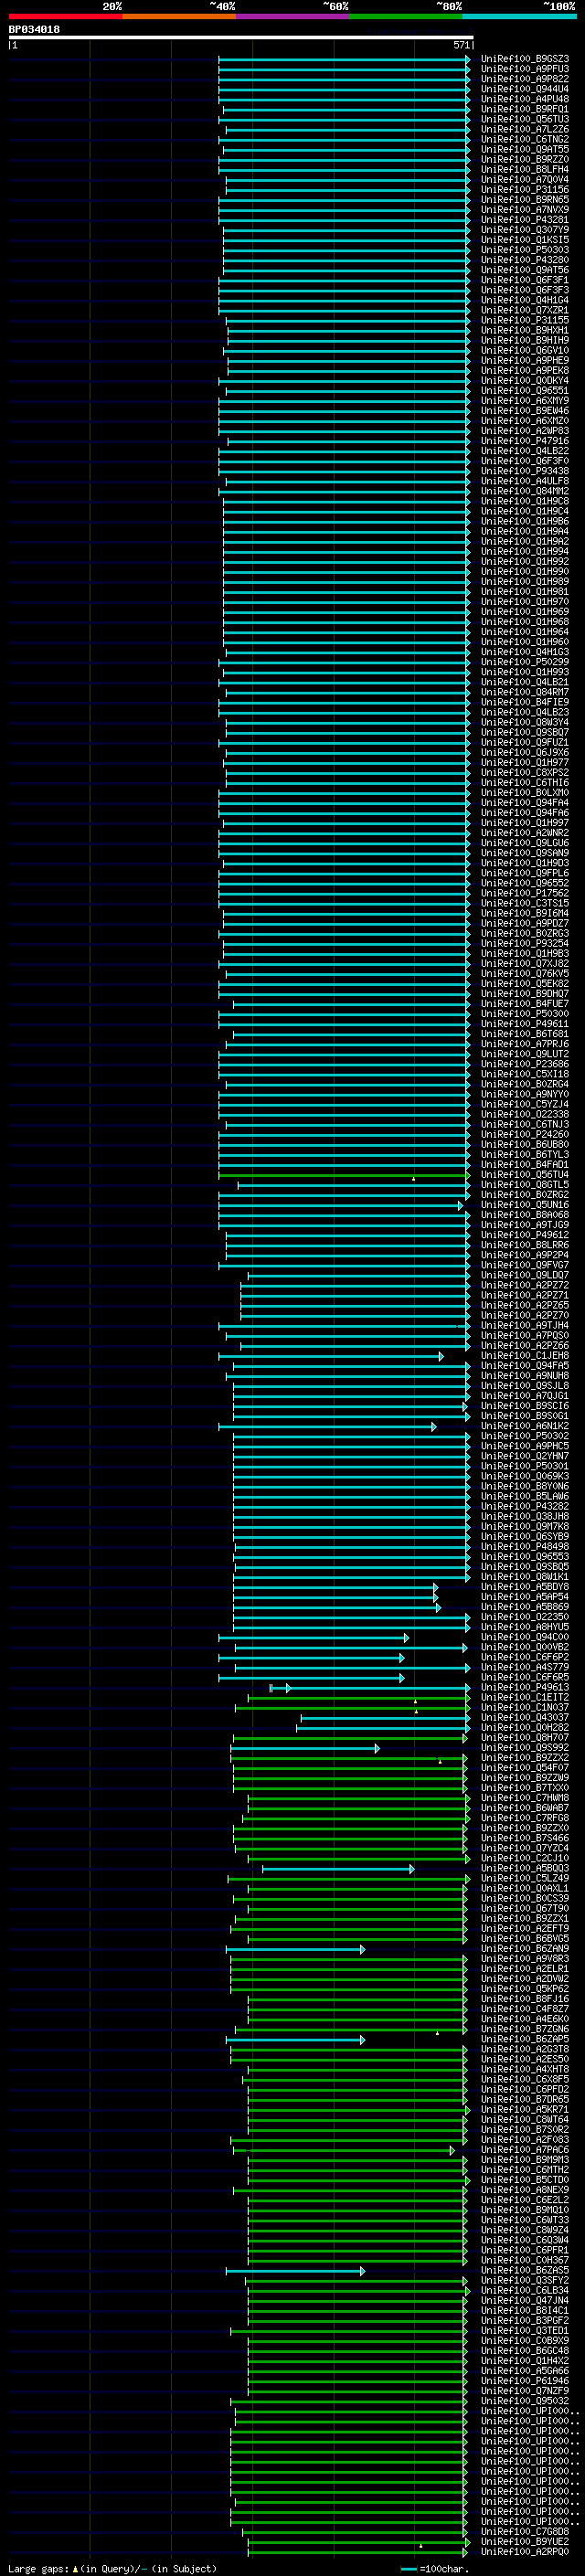
Task: Click the Large gaps legend text
Action: [112, 2569]
